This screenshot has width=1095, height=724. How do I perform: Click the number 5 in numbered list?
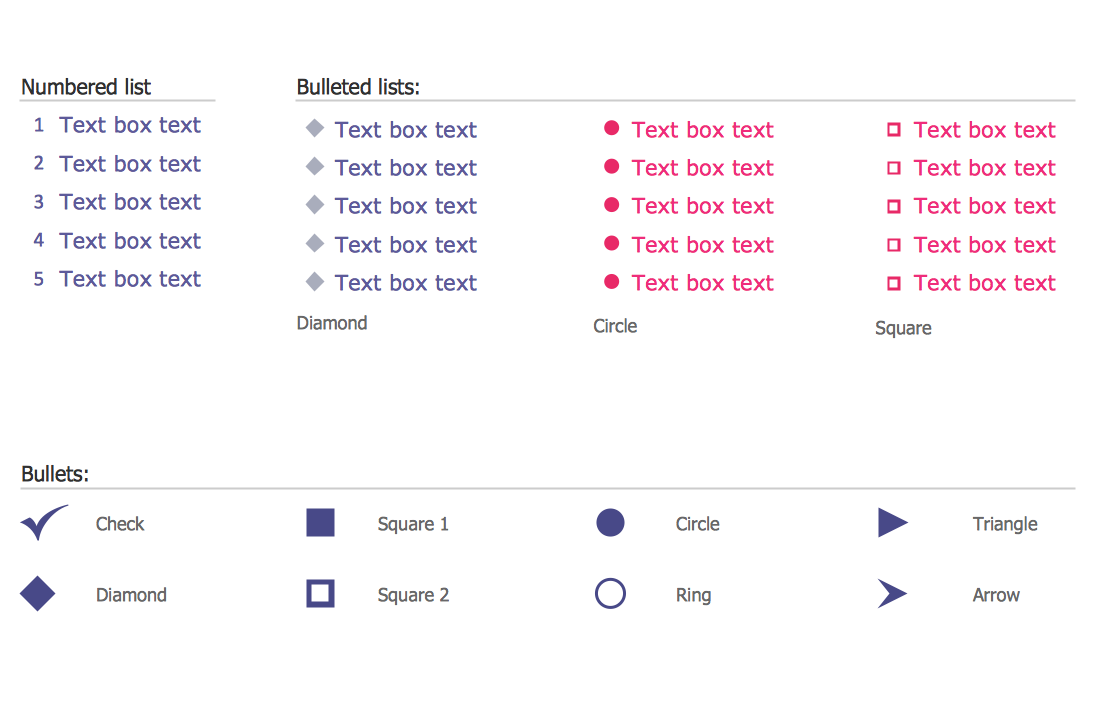point(39,279)
